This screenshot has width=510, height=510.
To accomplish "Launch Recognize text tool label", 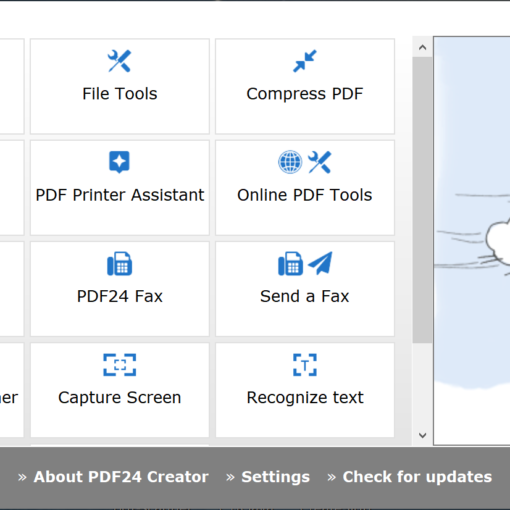I will click(x=305, y=398).
